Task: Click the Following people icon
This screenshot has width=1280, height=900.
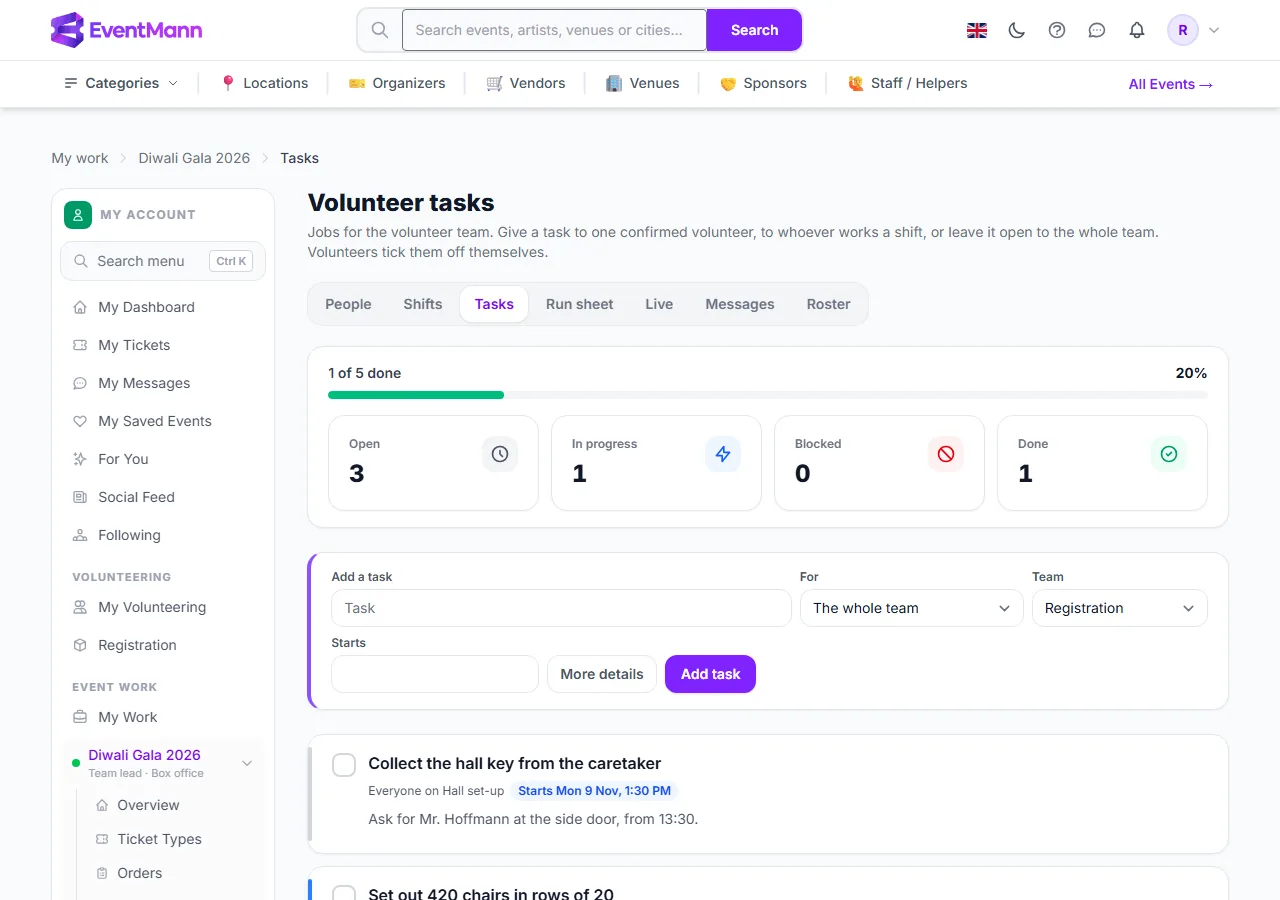Action: click(80, 535)
